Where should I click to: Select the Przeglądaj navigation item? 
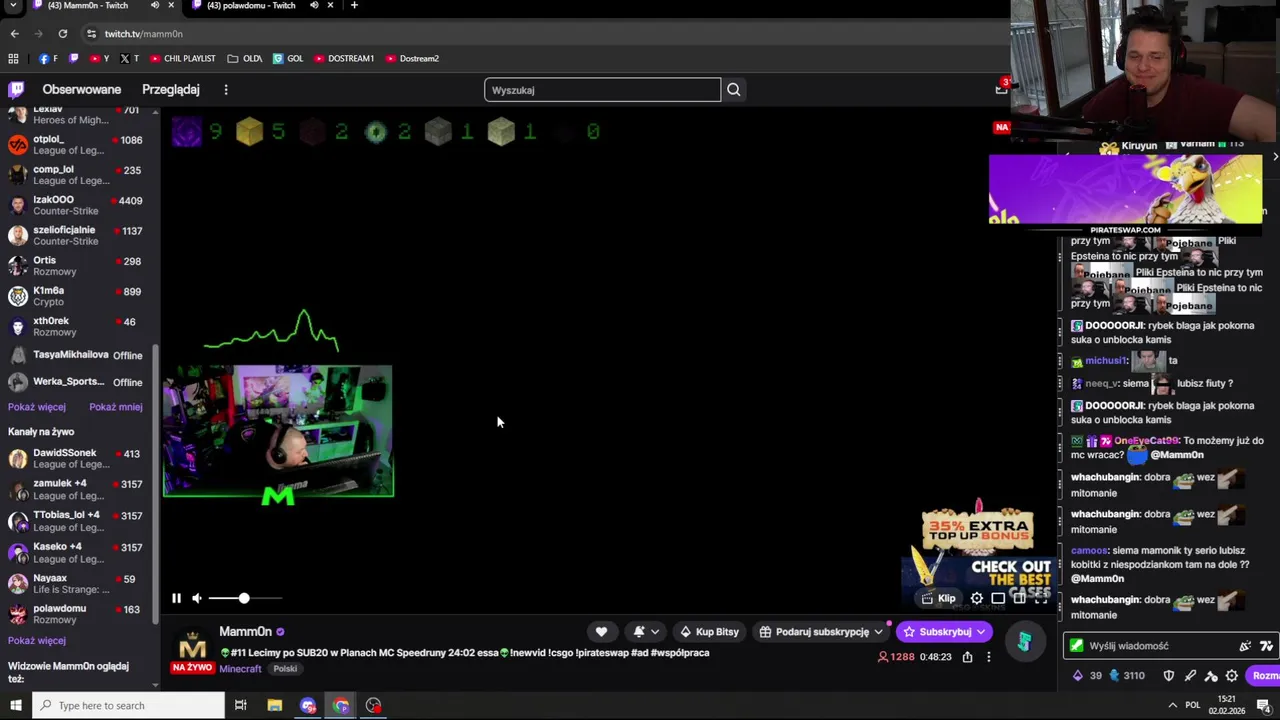point(171,89)
